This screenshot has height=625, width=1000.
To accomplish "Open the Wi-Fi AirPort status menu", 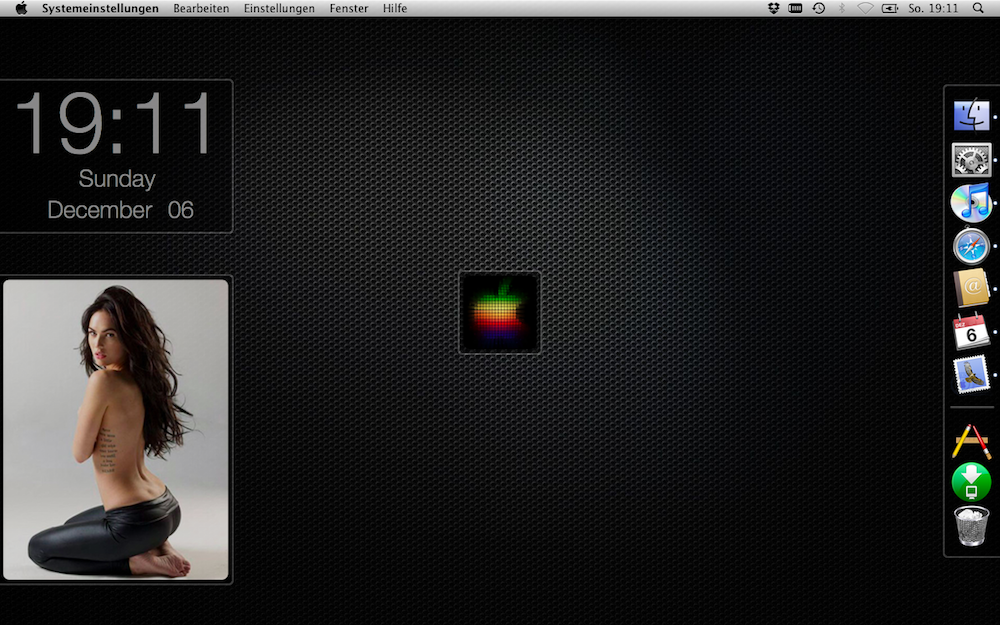I will (x=865, y=8).
